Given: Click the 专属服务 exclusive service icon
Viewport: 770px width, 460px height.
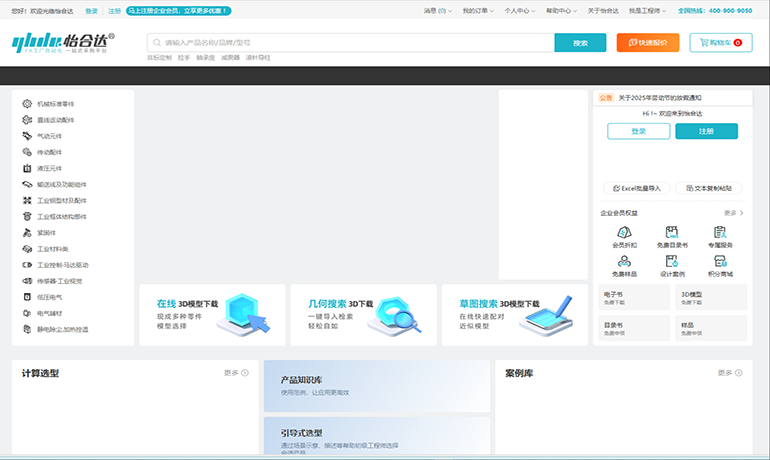Looking at the screenshot, I should [x=720, y=232].
